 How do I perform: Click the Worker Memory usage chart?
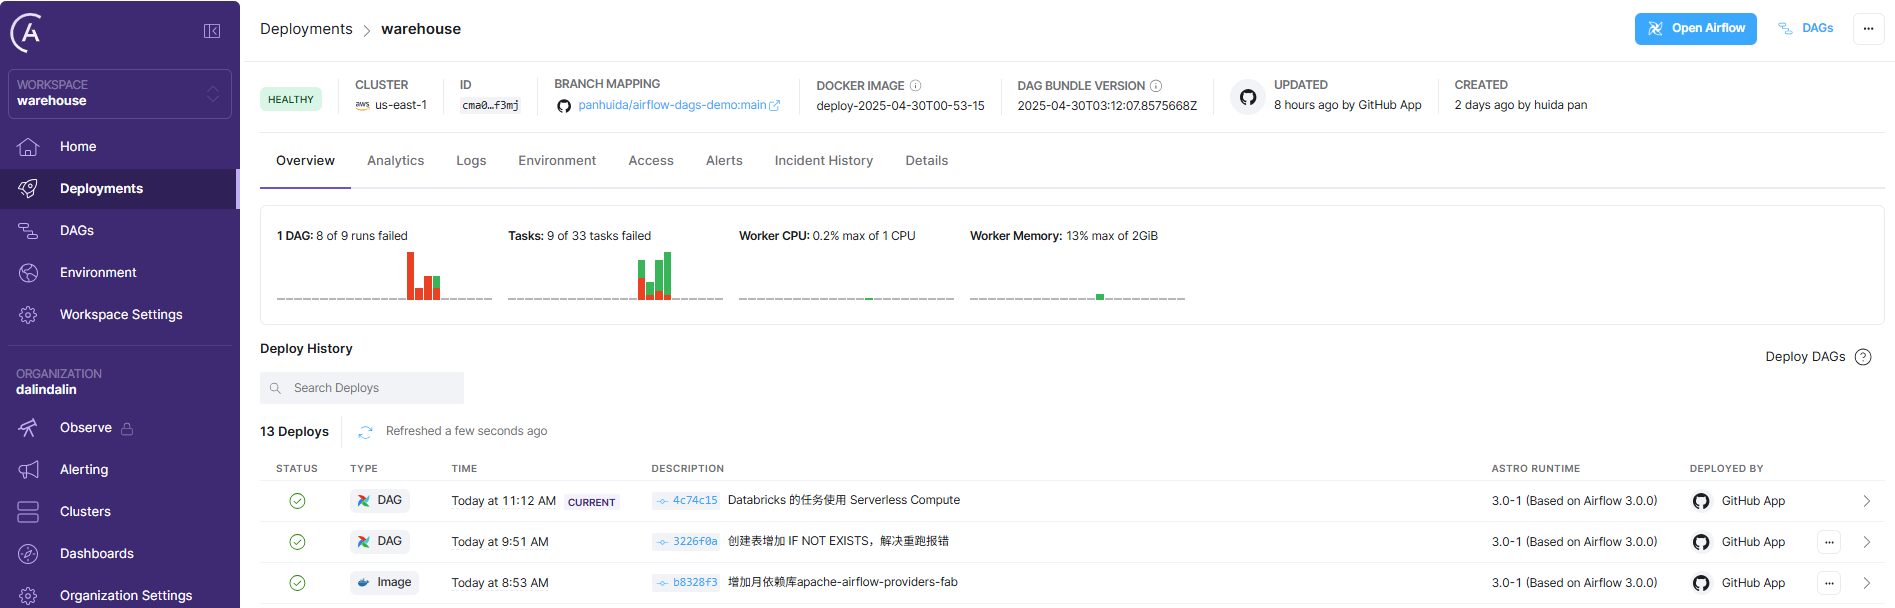pyautogui.click(x=1077, y=275)
